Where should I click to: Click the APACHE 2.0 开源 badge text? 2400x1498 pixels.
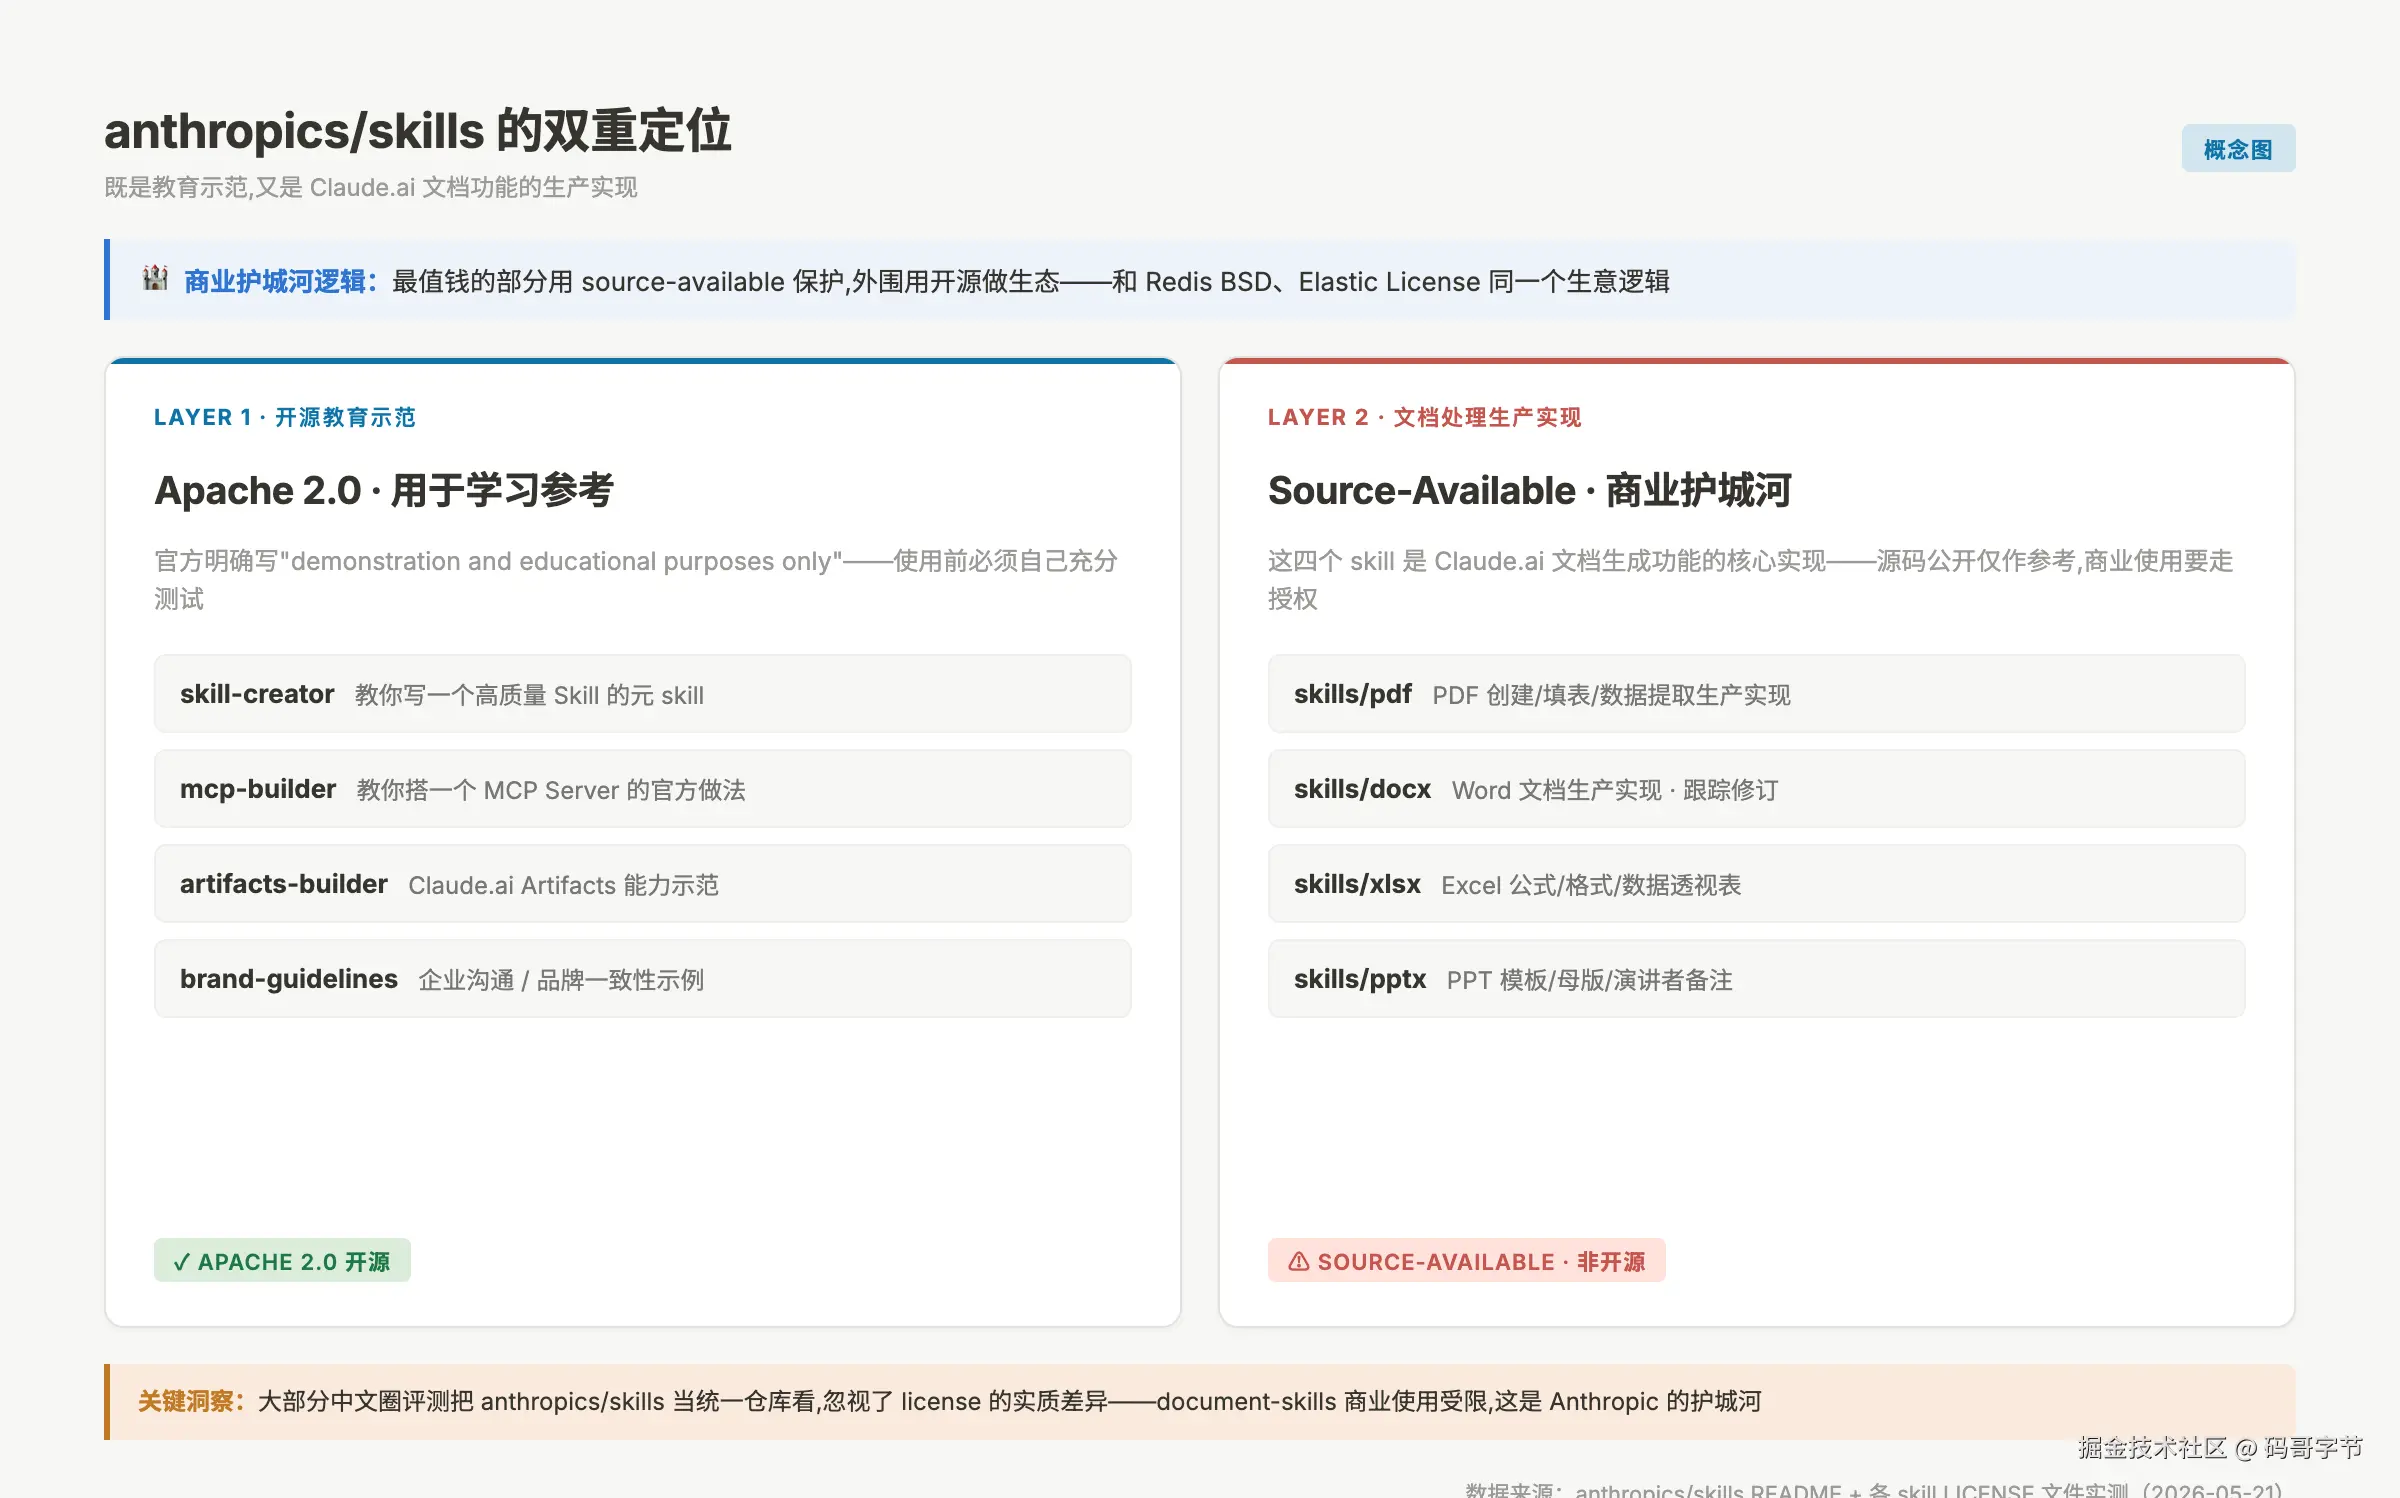[294, 1261]
